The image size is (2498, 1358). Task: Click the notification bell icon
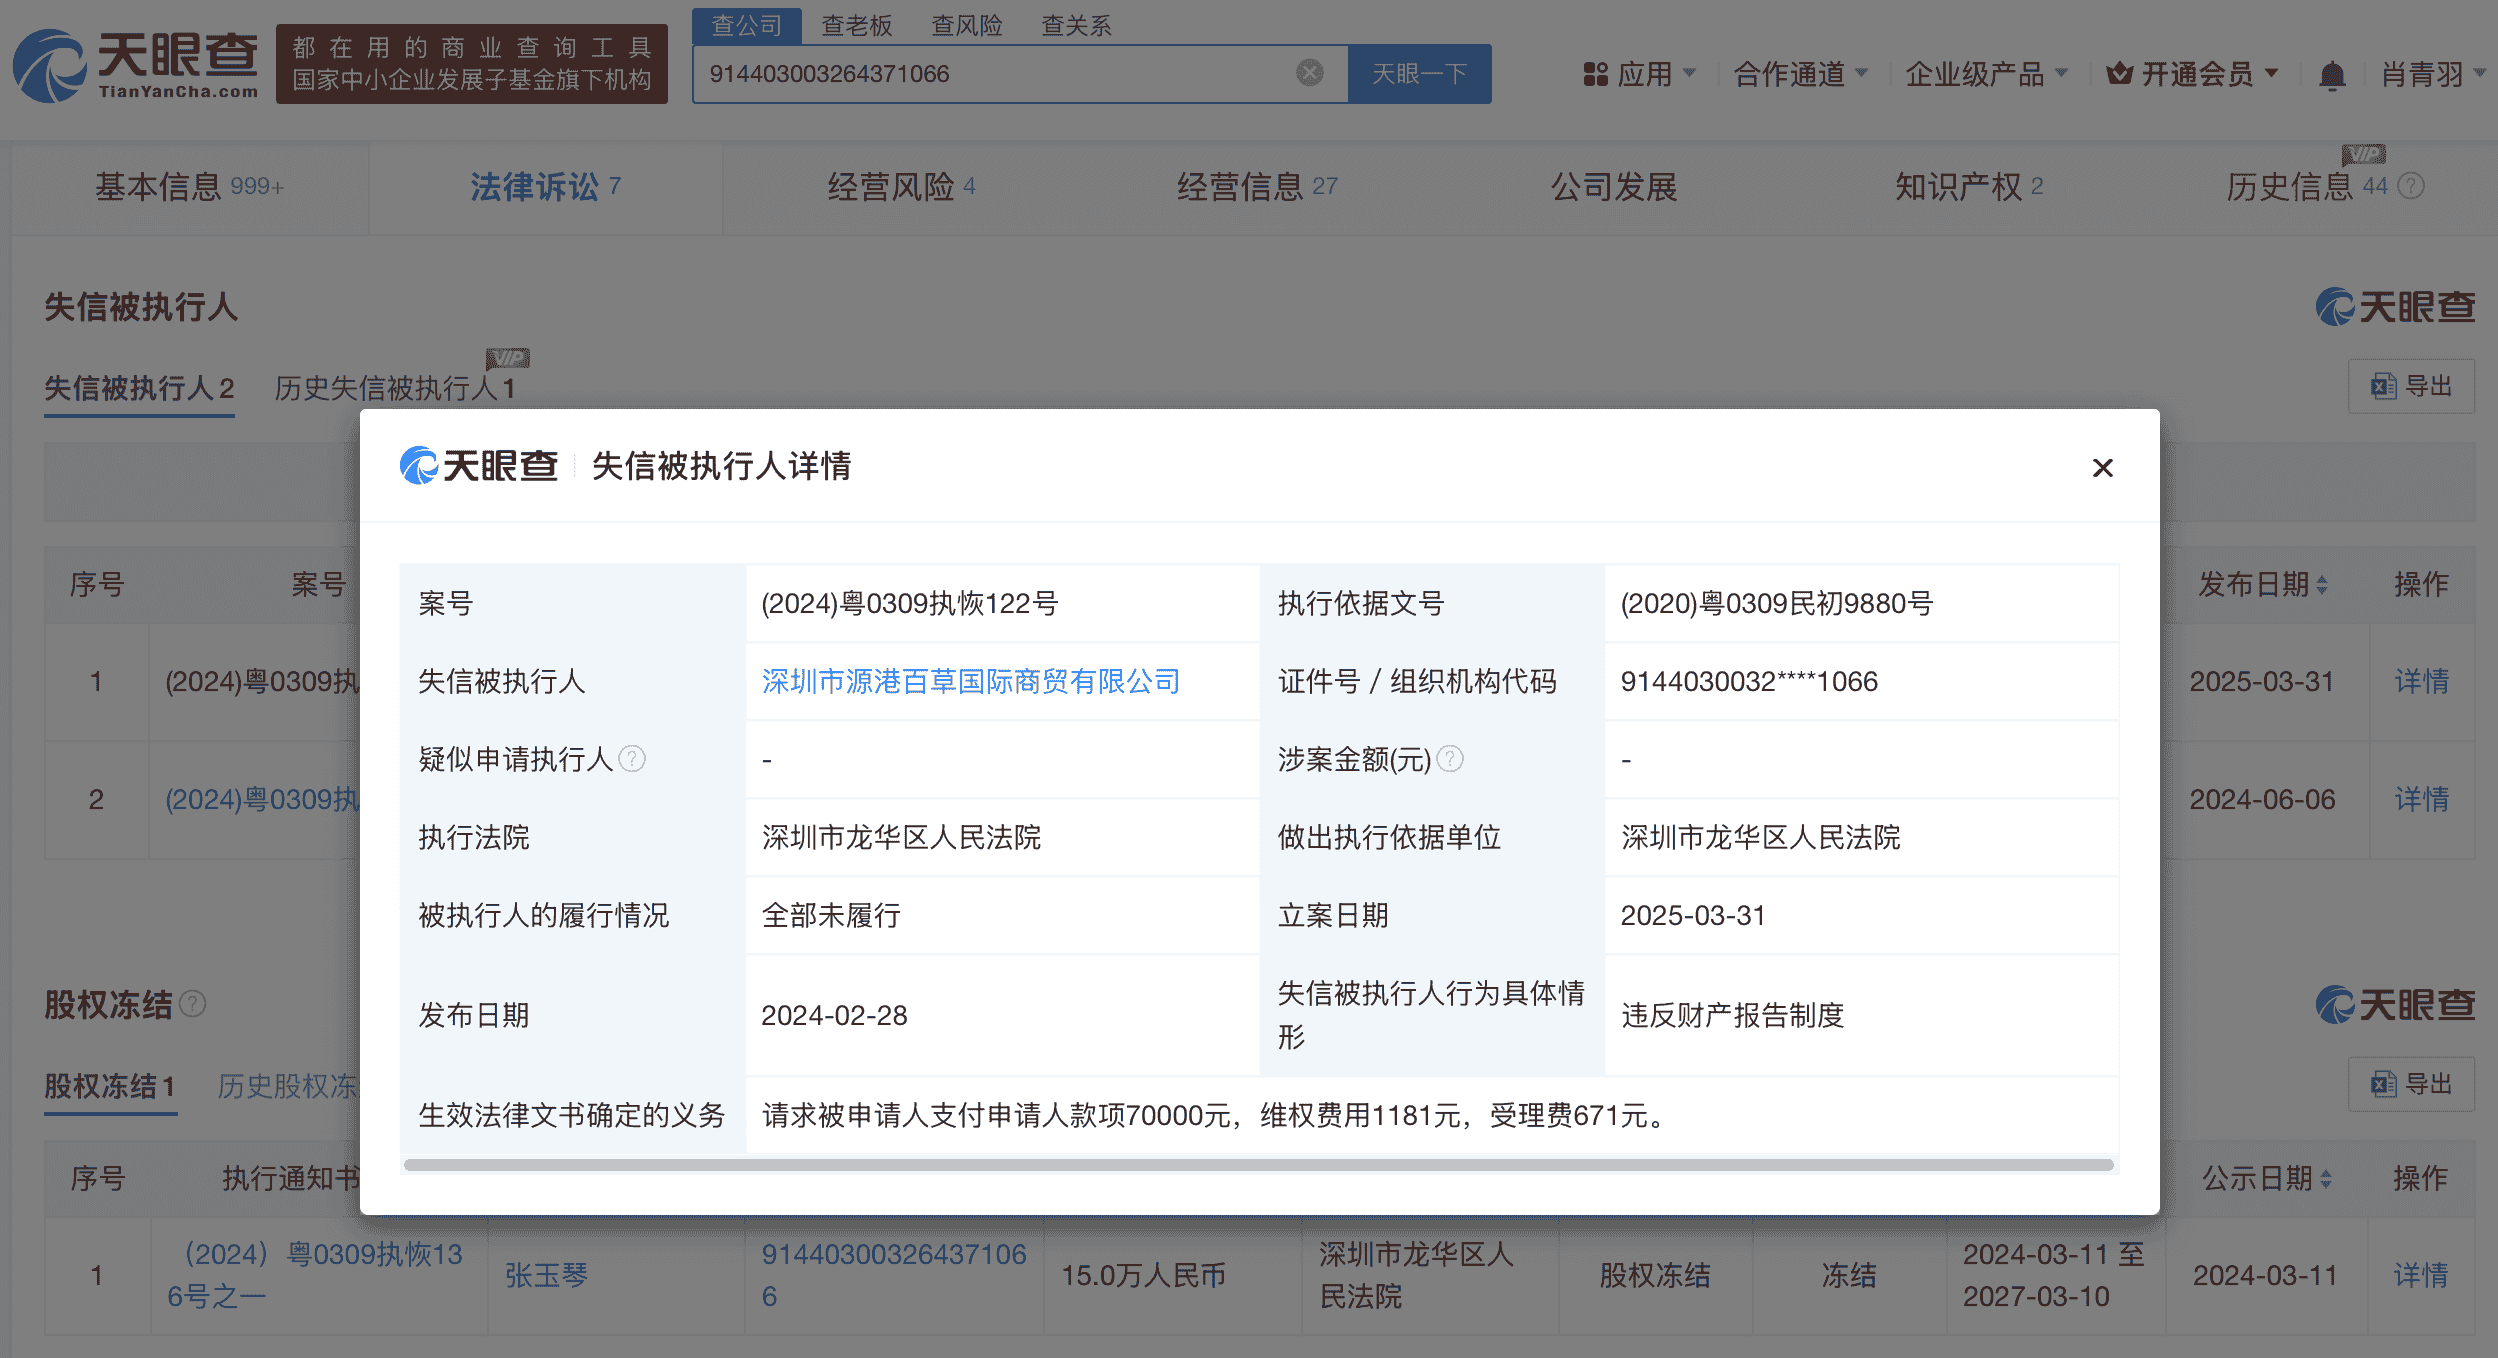coord(2334,73)
